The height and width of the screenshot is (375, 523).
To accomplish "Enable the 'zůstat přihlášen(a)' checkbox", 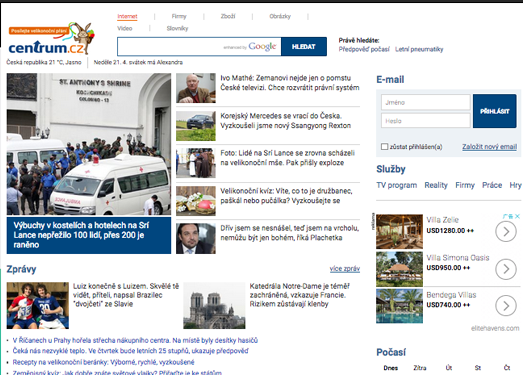I will point(384,146).
